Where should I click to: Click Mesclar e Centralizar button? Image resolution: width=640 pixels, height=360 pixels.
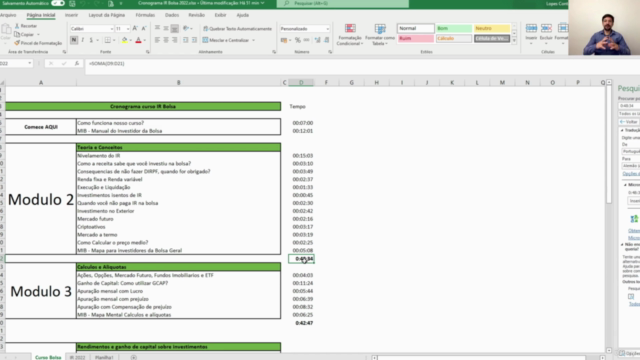(x=226, y=40)
